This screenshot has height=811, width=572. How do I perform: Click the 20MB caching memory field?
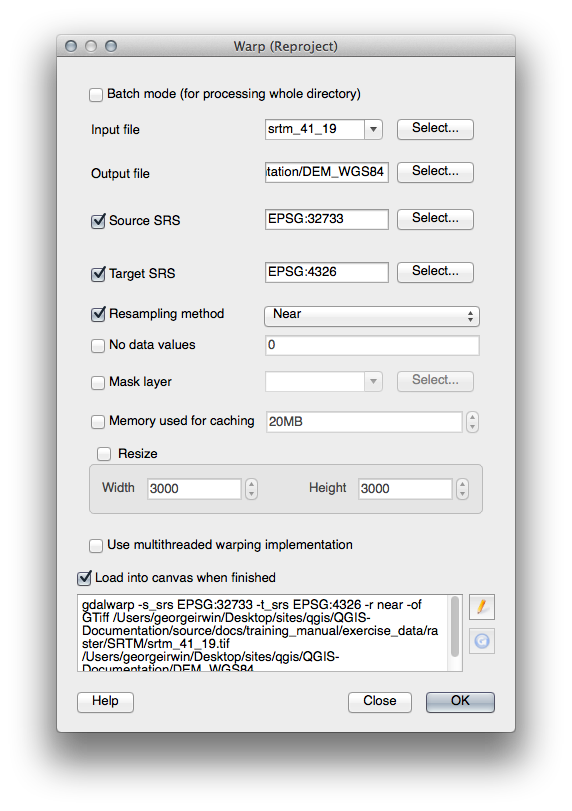coord(364,422)
